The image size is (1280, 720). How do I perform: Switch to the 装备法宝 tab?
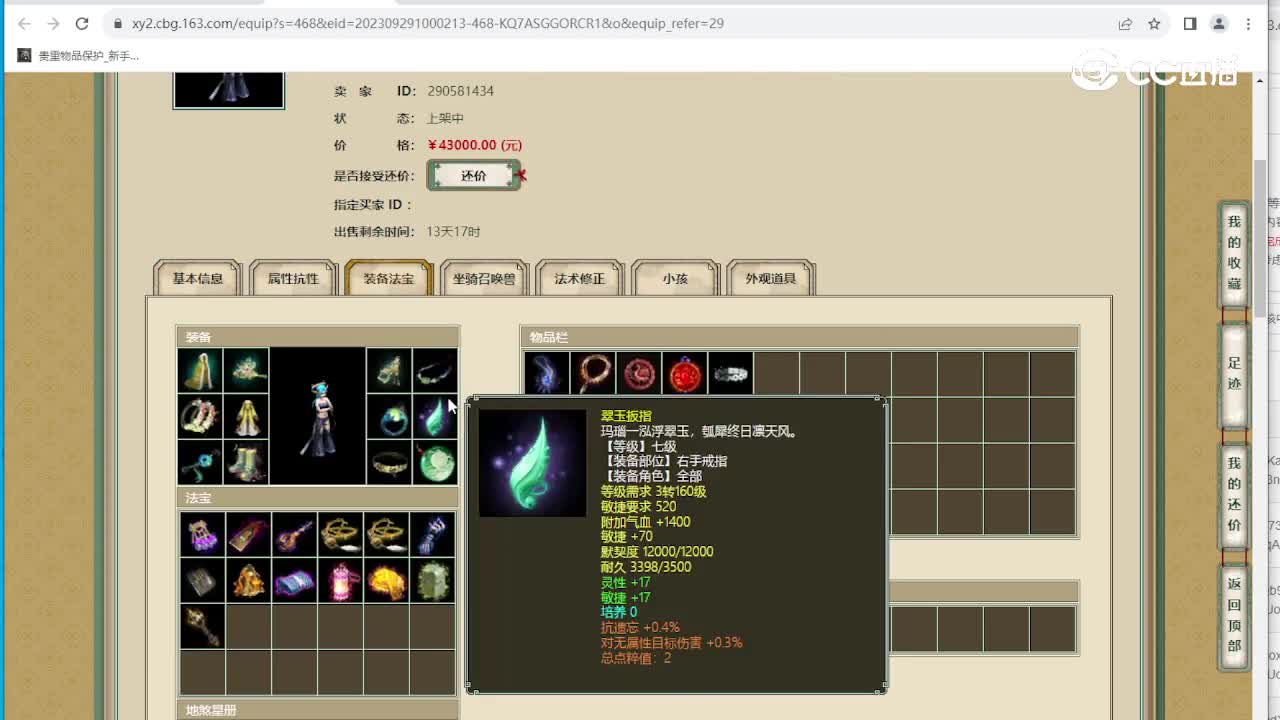[x=389, y=279]
